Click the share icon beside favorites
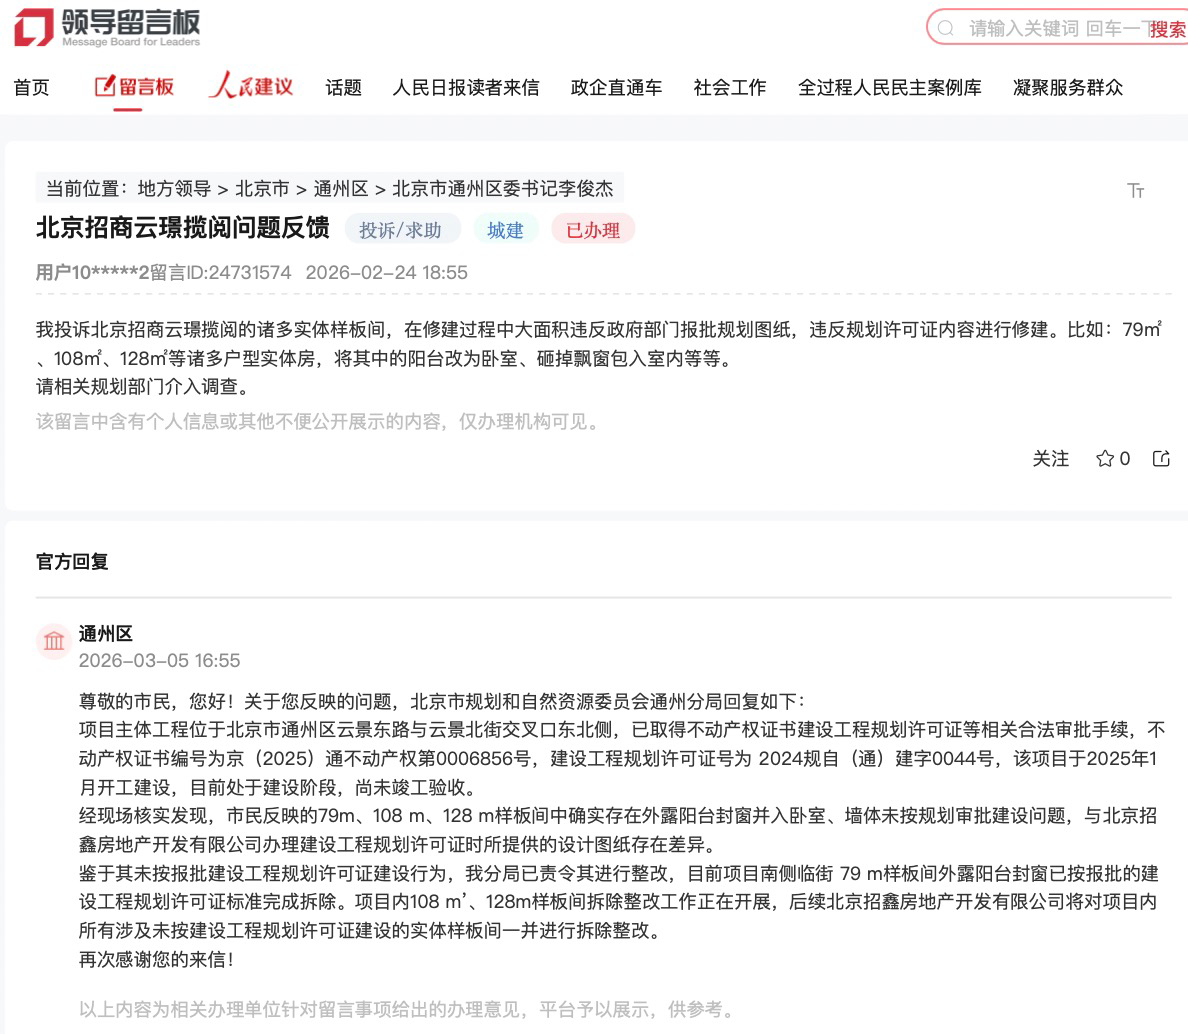The width and height of the screenshot is (1188, 1034). coord(1161,459)
